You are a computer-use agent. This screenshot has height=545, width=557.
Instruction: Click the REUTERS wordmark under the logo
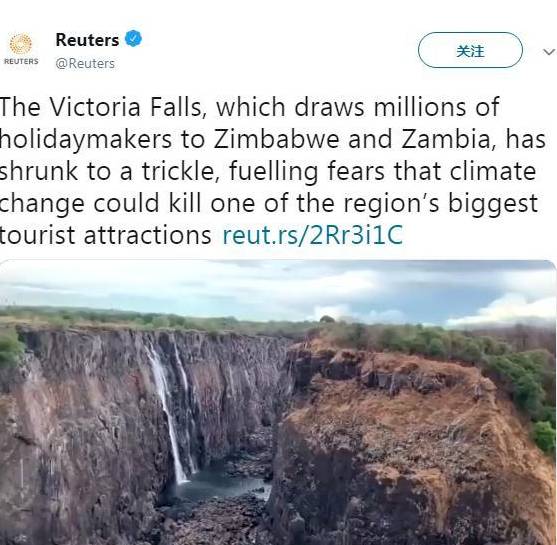[x=21, y=61]
